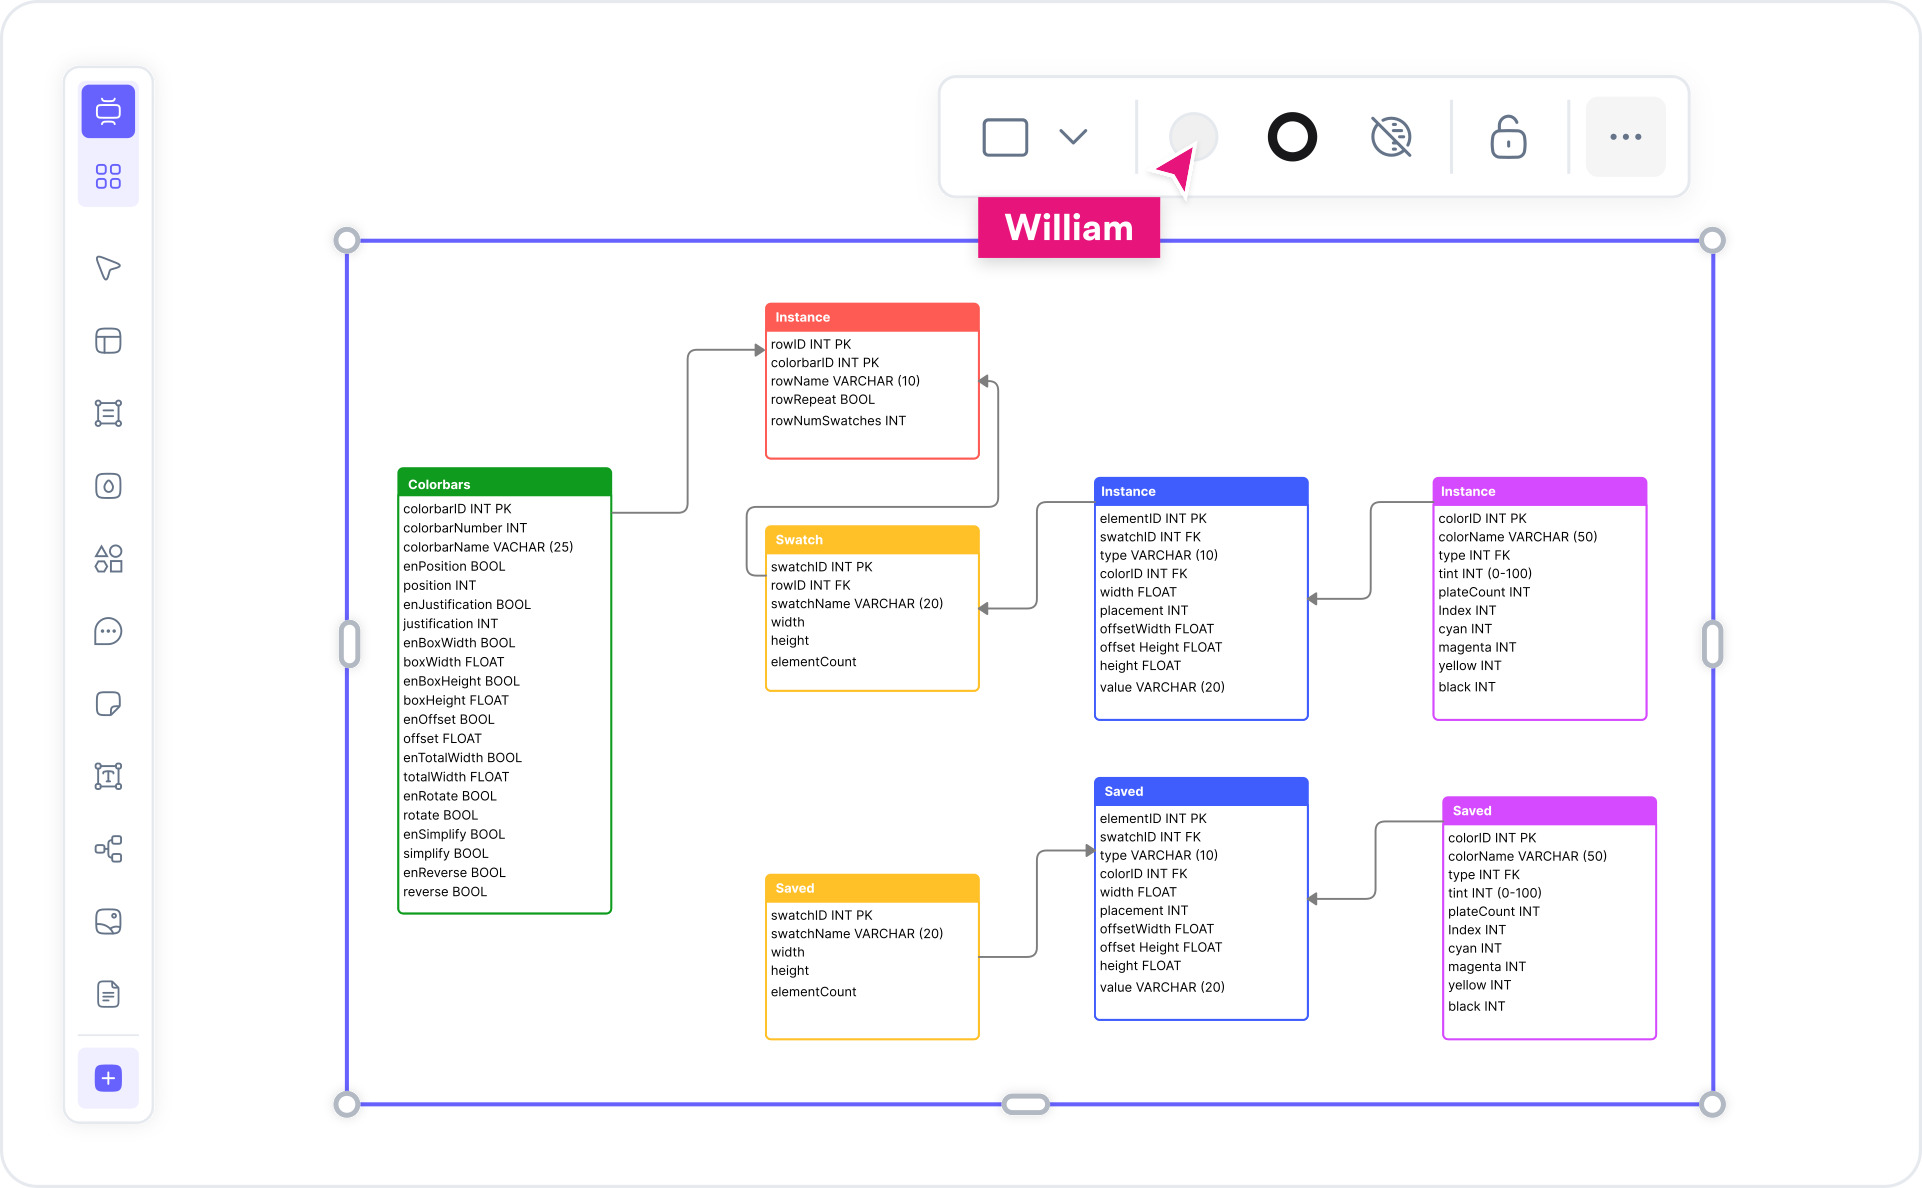Viewport: 1922px width, 1188px height.
Task: Select the frame tool tab at sidebar top
Action: click(108, 111)
